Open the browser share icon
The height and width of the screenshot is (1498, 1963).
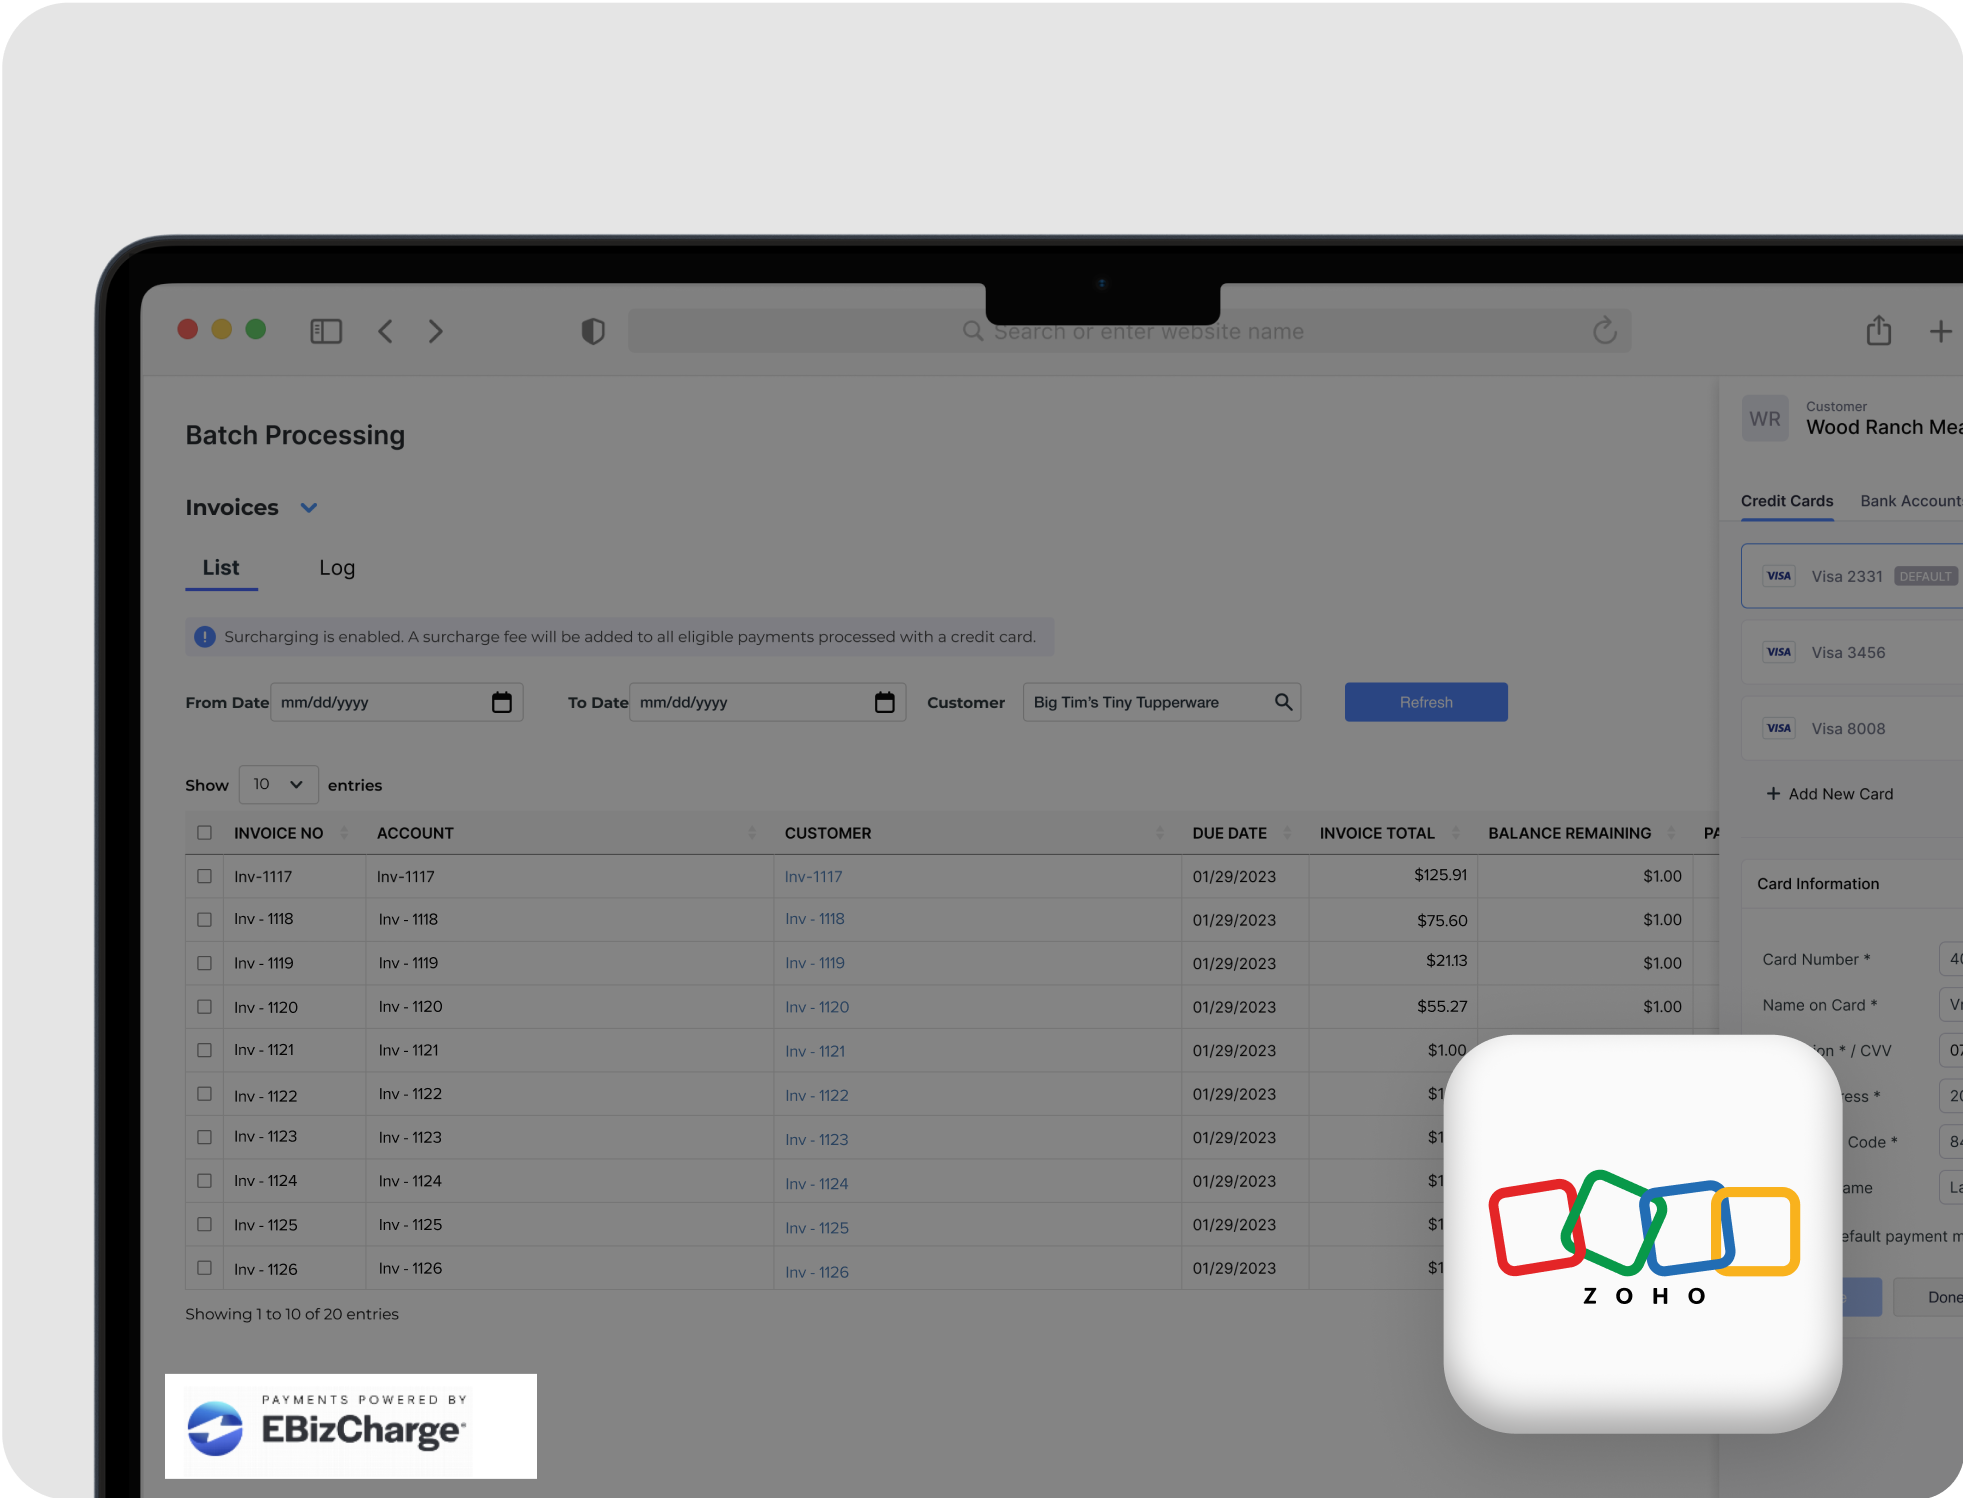click(x=1879, y=330)
